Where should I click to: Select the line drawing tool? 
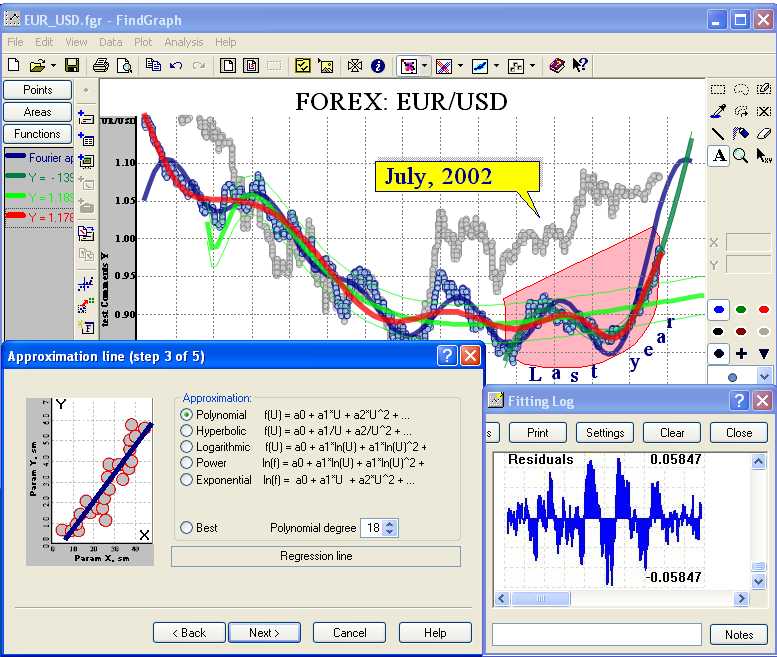[718, 133]
